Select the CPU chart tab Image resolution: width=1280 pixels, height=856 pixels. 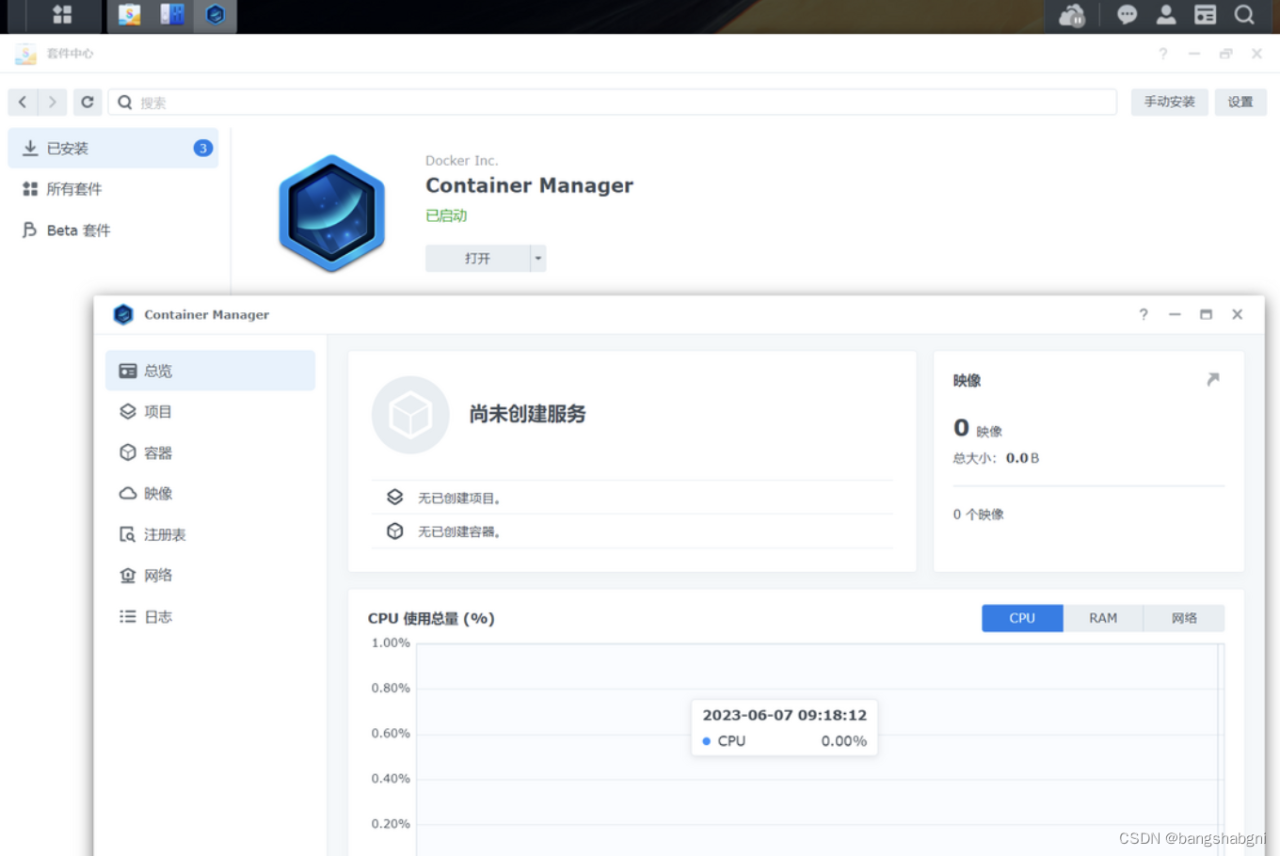point(1022,618)
